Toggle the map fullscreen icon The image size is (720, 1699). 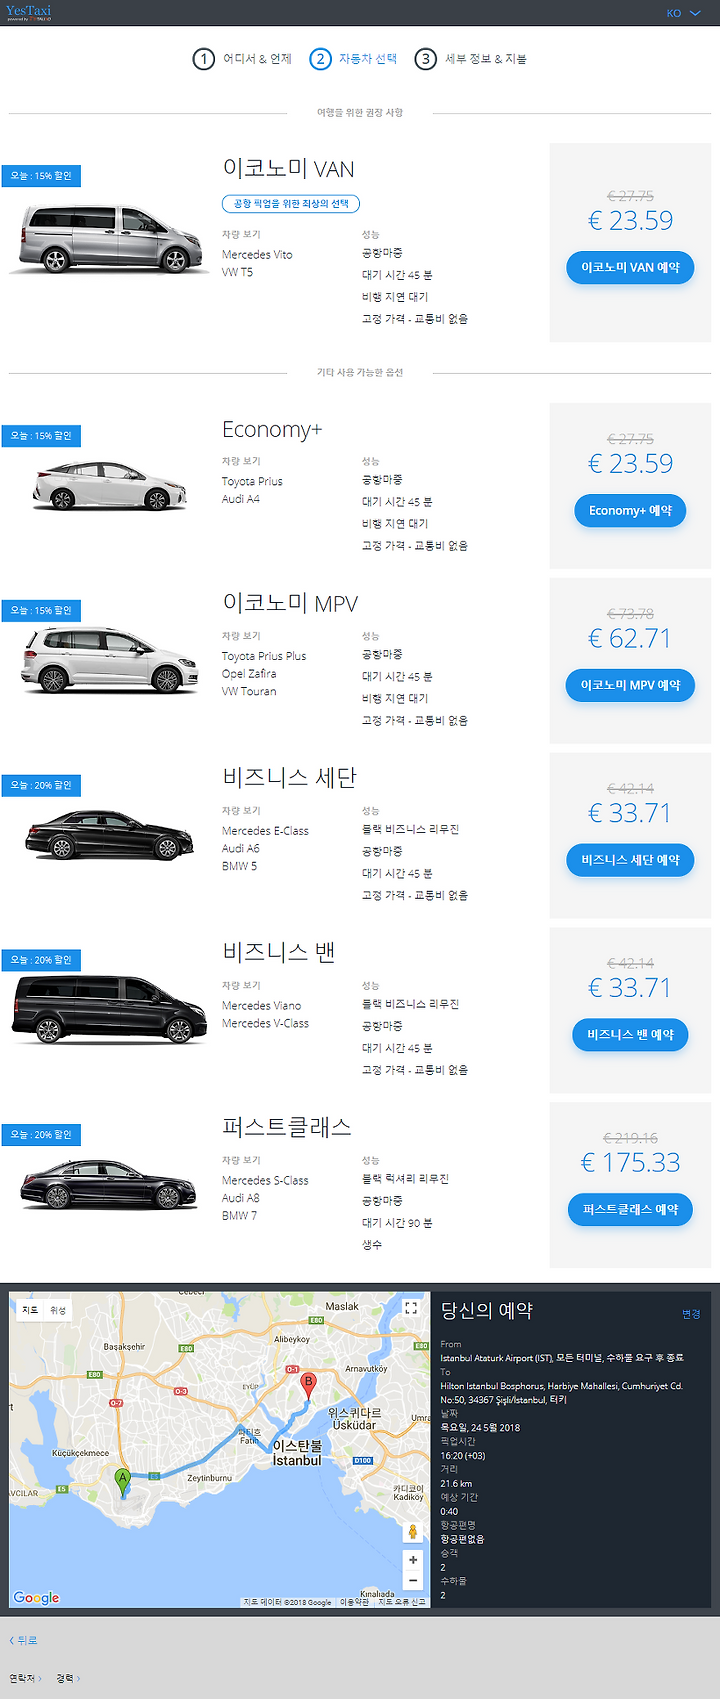411,1307
